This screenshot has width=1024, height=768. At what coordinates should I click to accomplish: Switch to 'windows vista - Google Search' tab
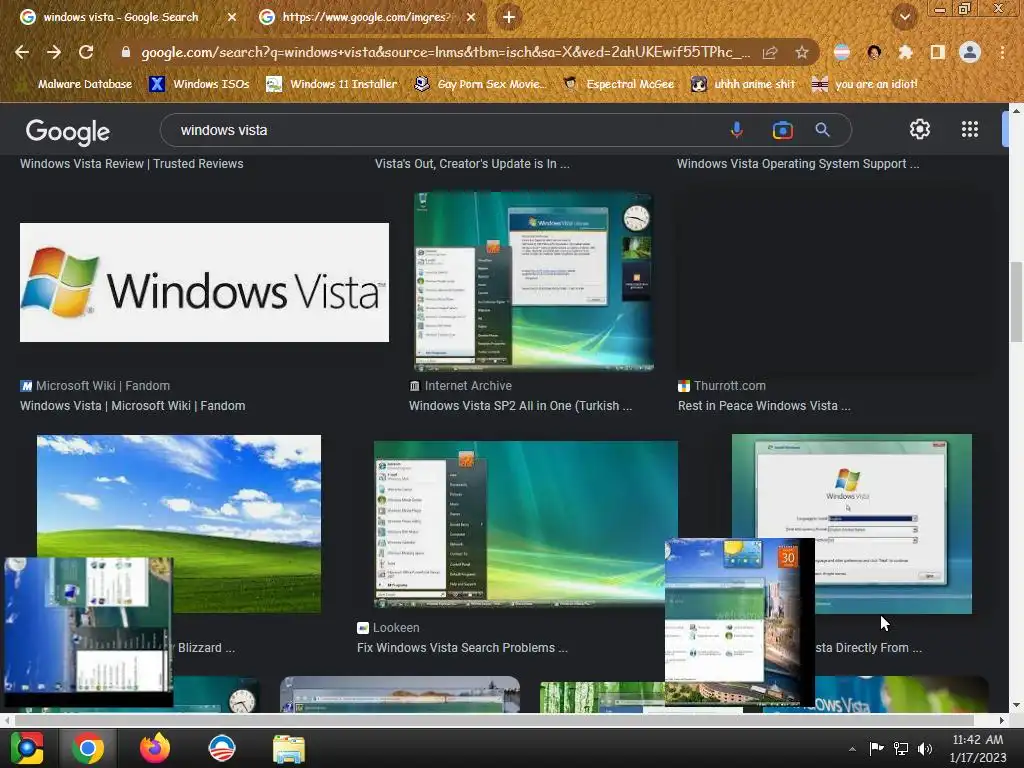click(121, 17)
